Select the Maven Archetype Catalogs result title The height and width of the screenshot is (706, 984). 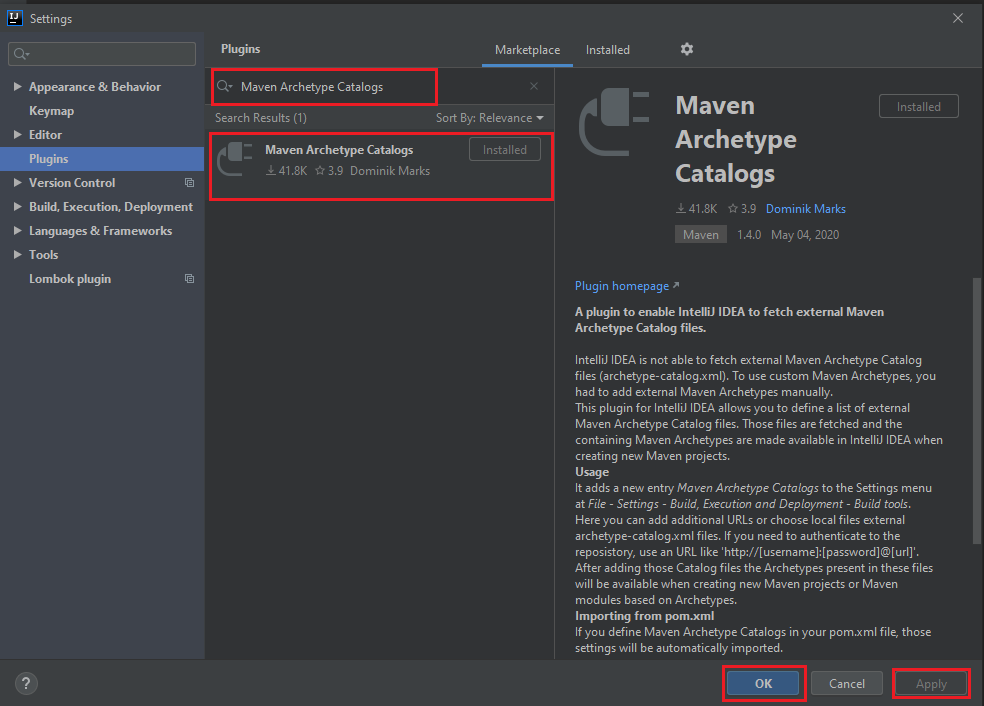[x=339, y=149]
